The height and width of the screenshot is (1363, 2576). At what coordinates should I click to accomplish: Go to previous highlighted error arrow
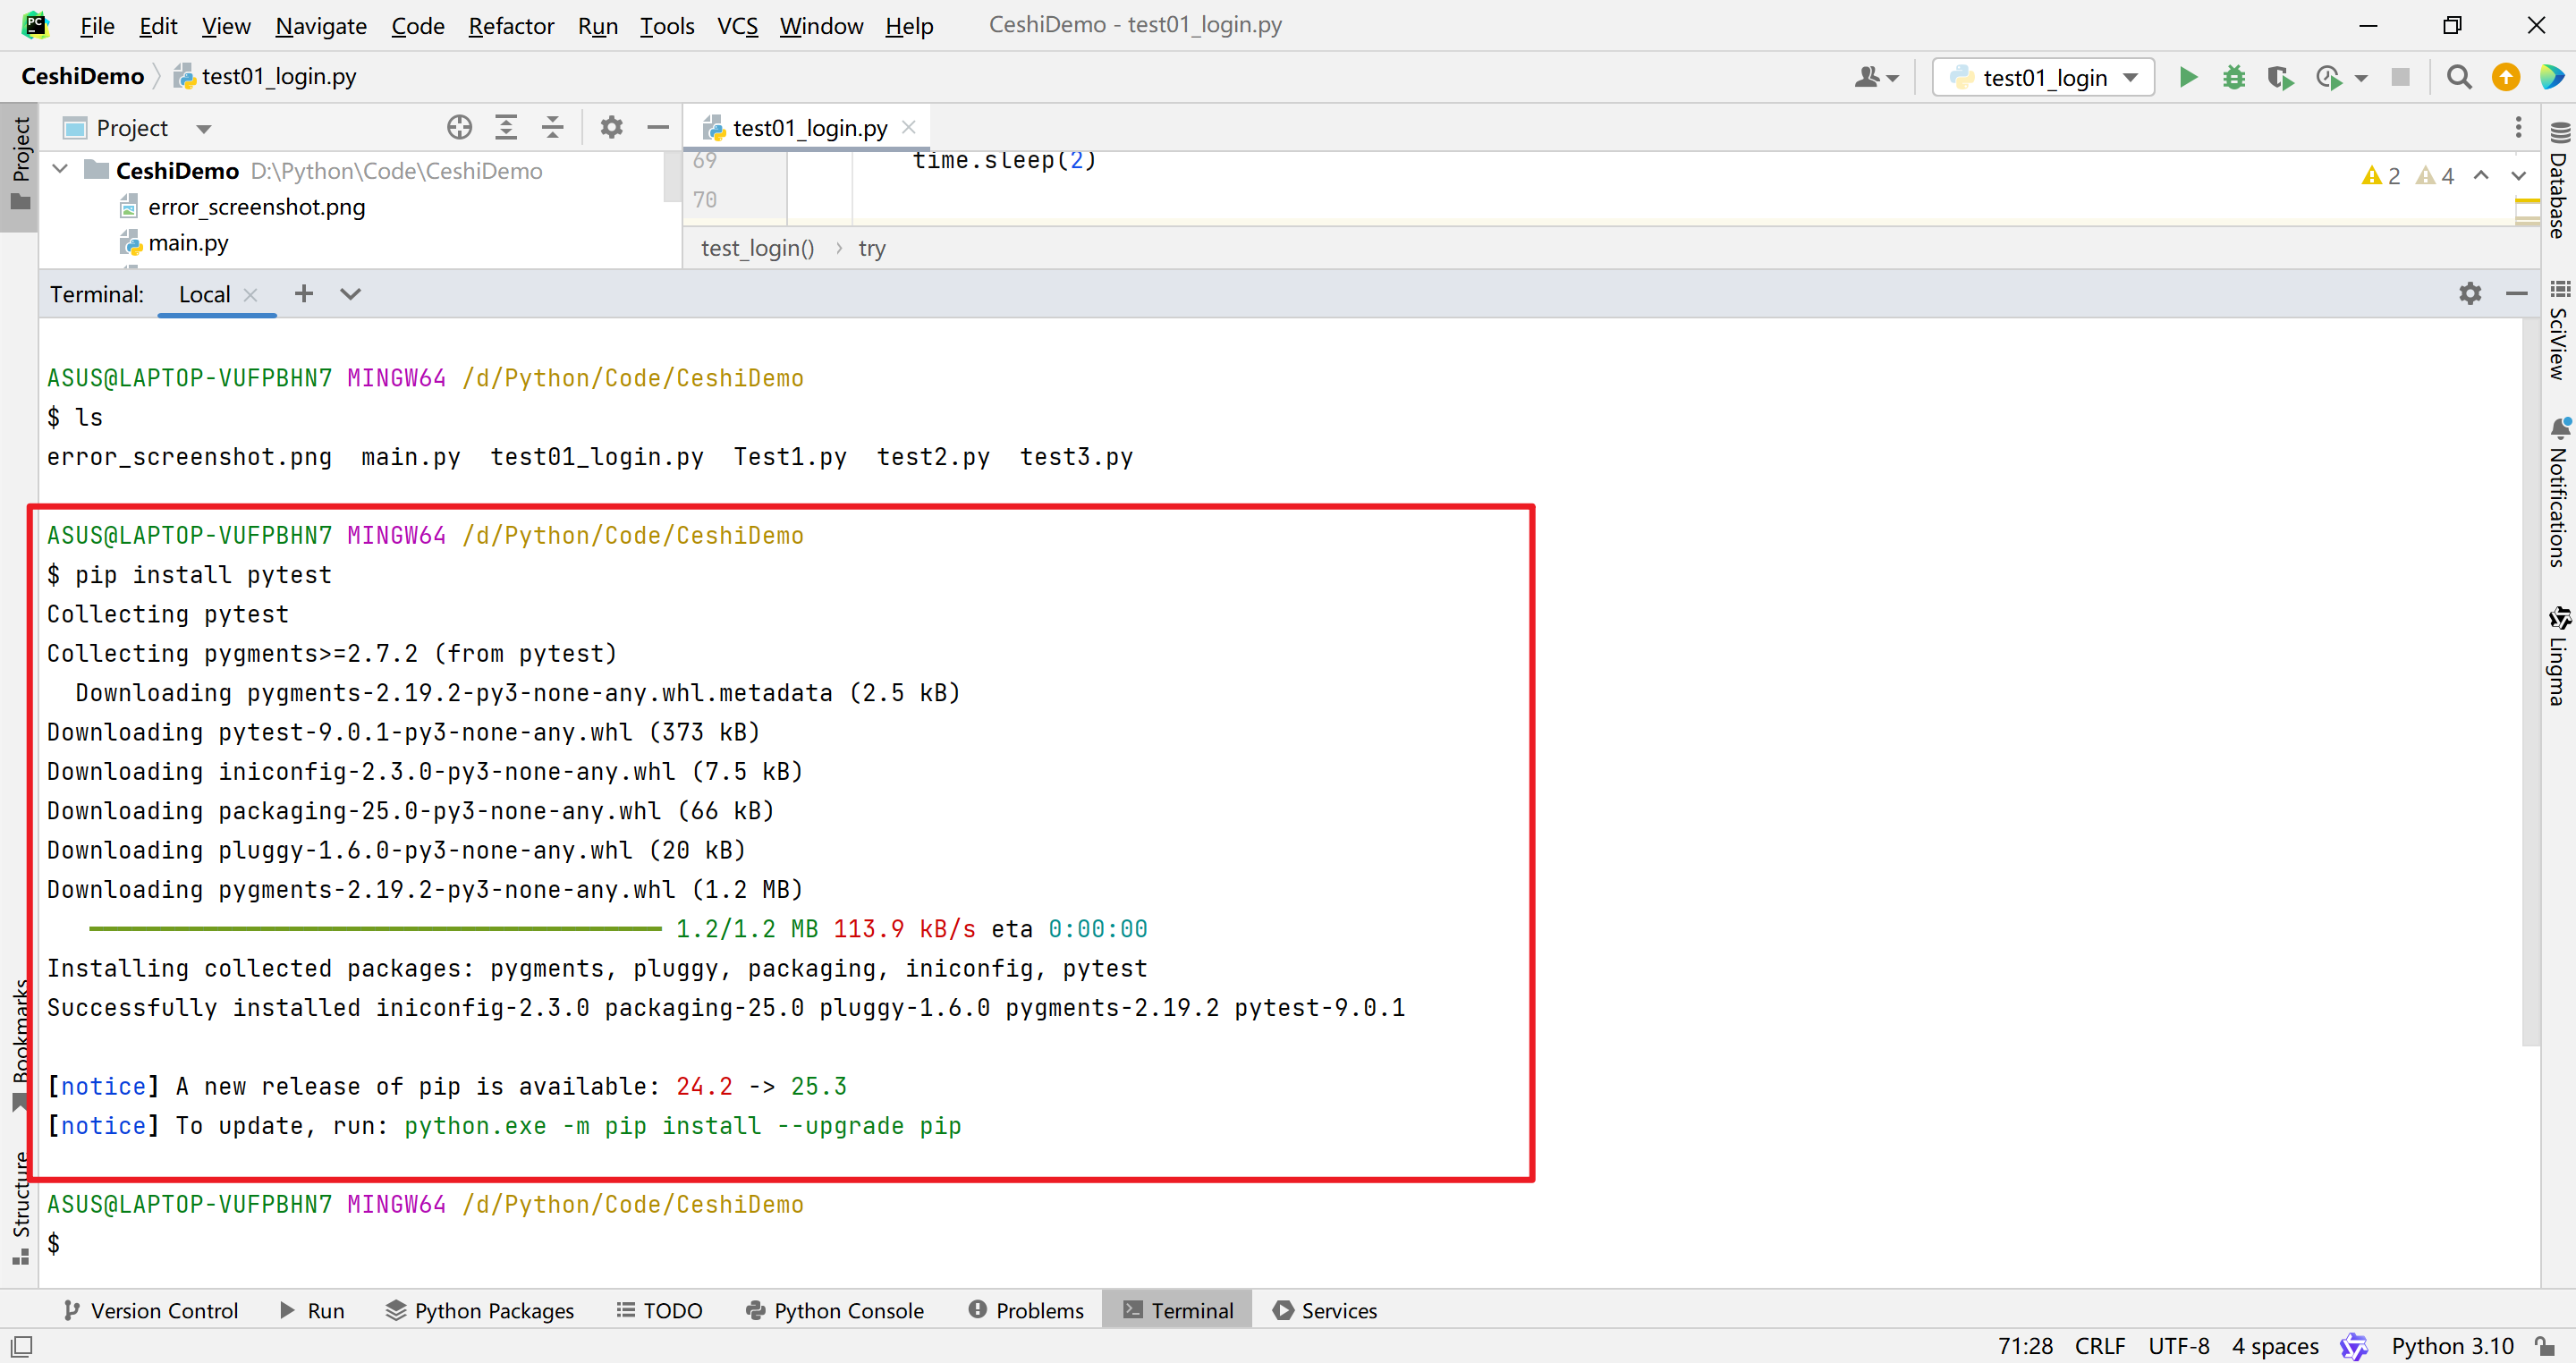tap(2481, 175)
